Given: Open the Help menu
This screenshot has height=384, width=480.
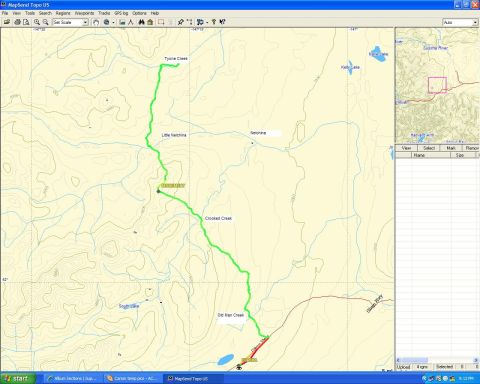Looking at the screenshot, I should pos(155,13).
